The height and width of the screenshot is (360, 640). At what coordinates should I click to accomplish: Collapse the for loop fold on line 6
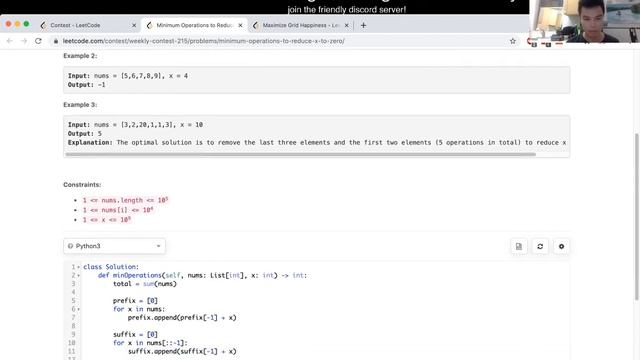tap(79, 309)
